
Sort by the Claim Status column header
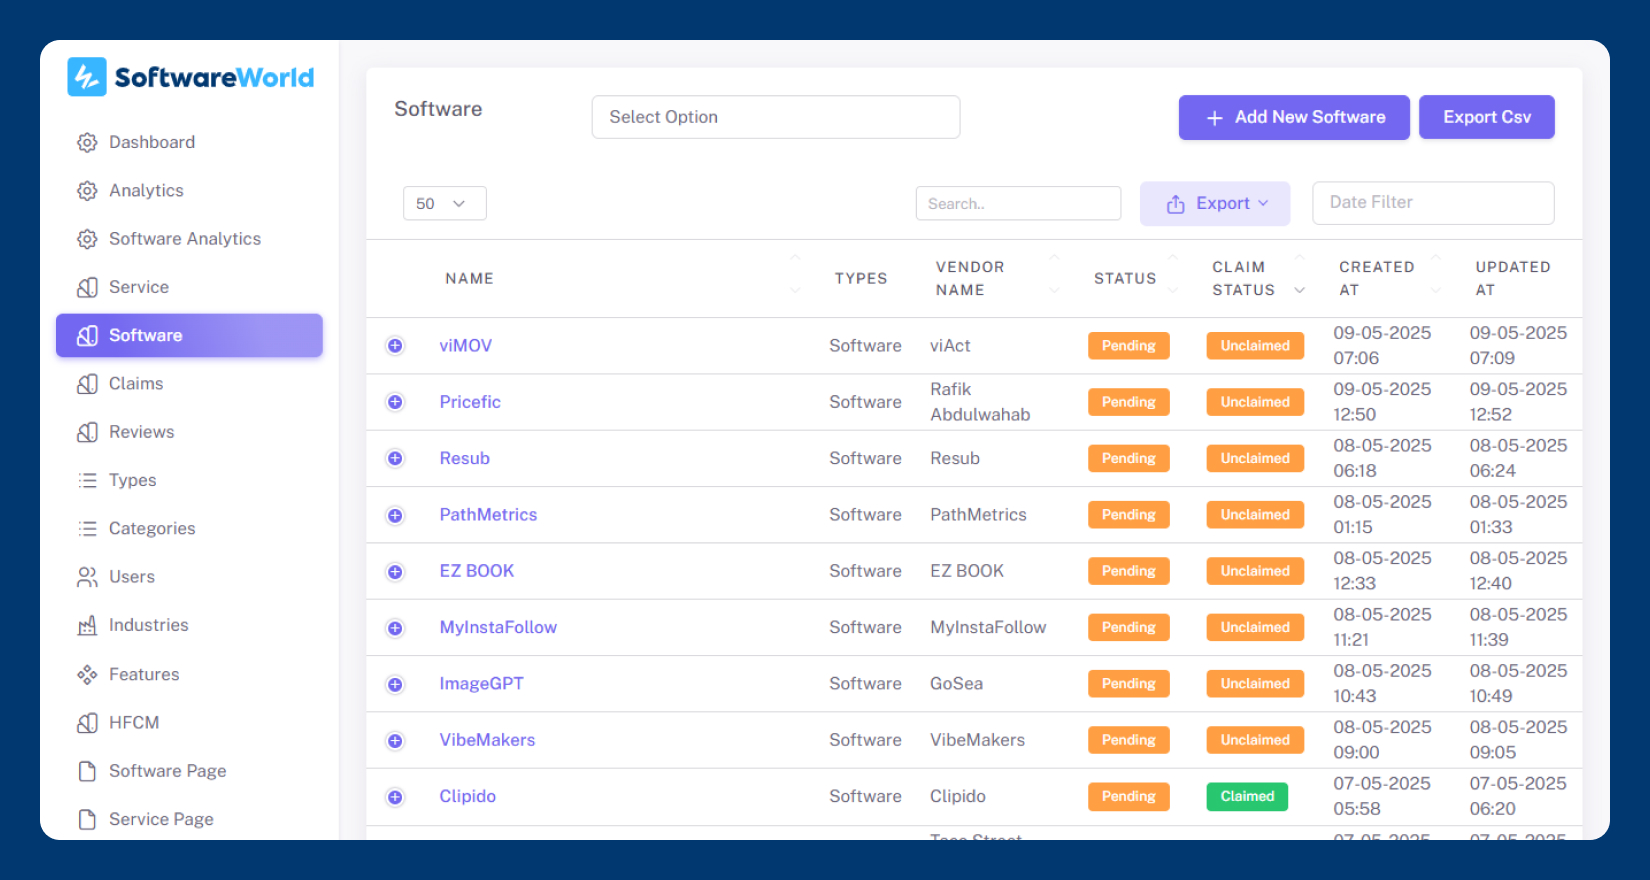(1244, 278)
